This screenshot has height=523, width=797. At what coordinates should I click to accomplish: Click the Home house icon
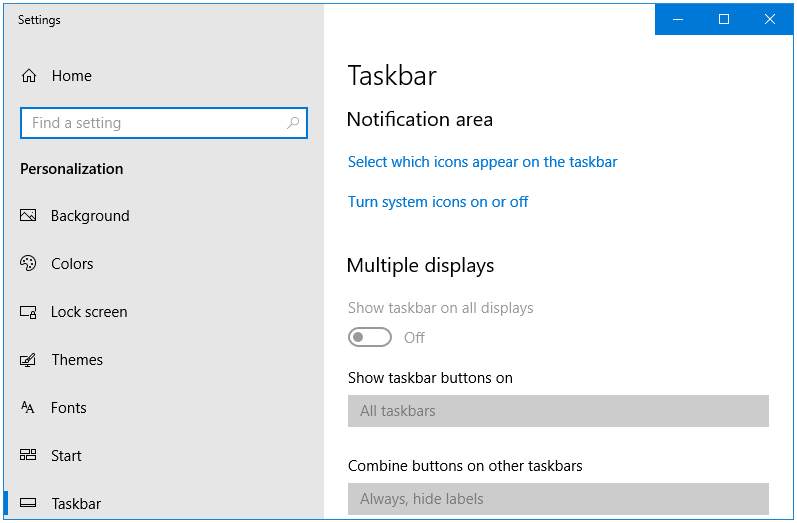click(x=28, y=76)
